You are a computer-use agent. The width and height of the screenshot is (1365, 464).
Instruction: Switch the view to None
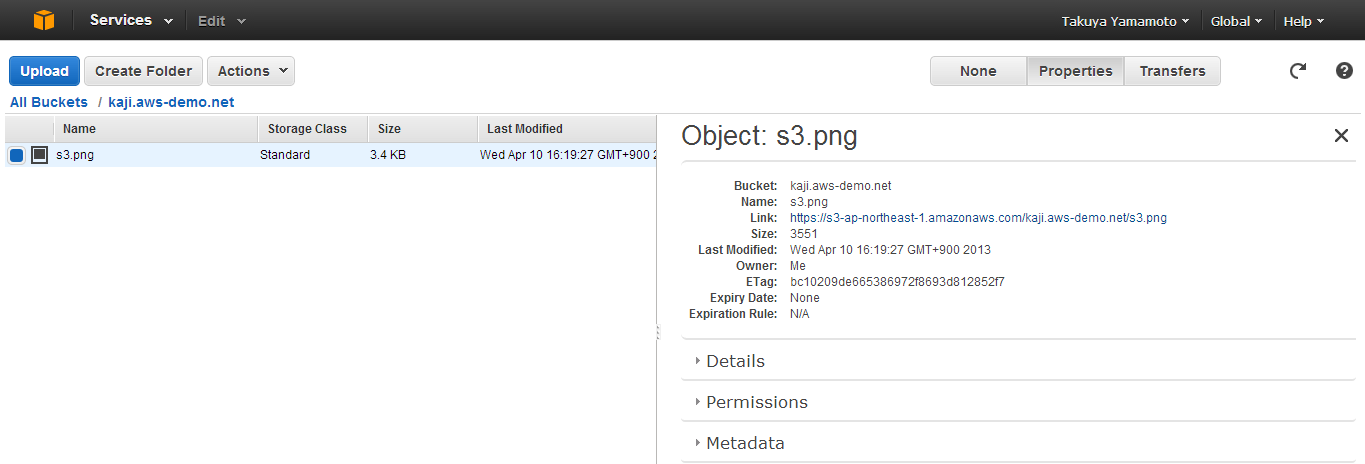(978, 71)
